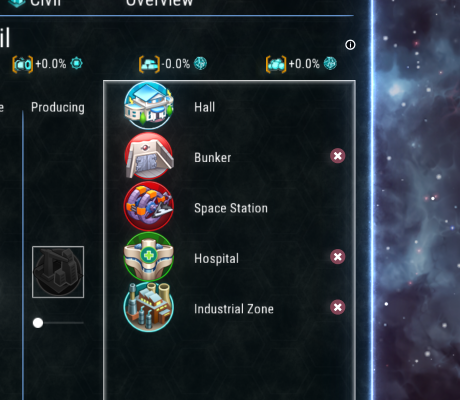Image resolution: width=460 pixels, height=400 pixels.
Task: Select the Space Station label
Action: click(231, 208)
